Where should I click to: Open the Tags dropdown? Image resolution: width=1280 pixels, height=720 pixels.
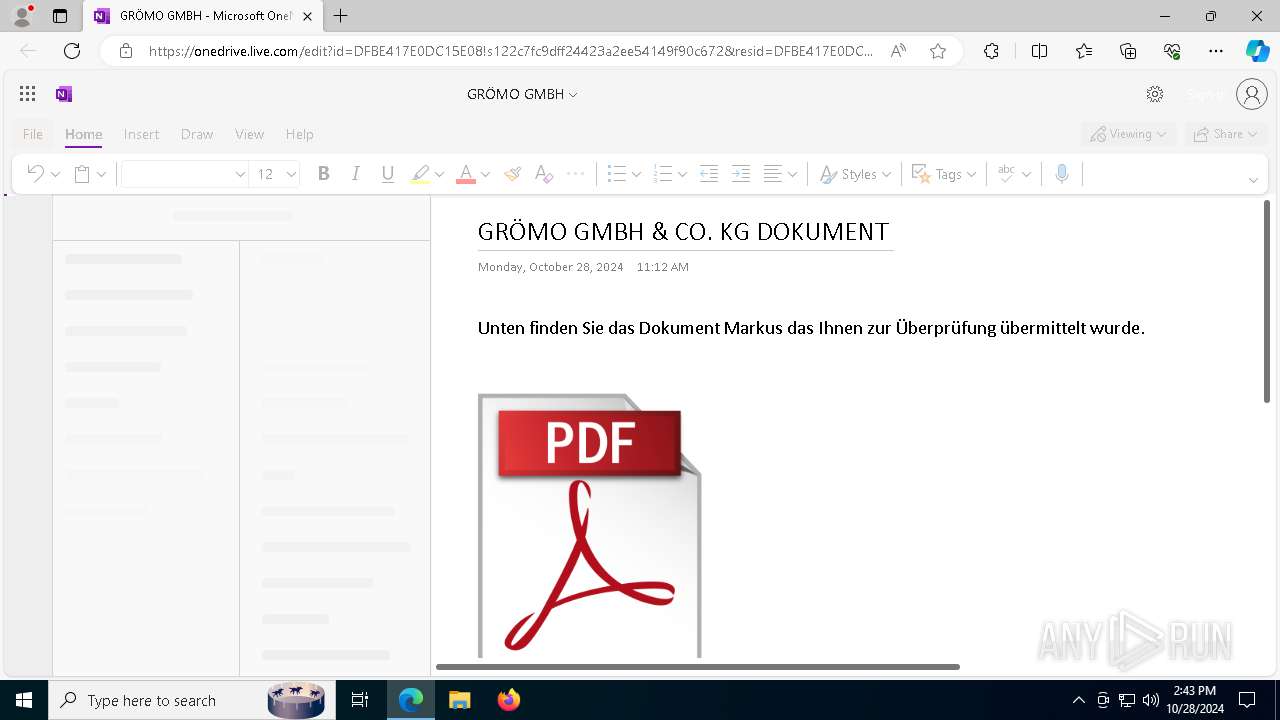(944, 174)
